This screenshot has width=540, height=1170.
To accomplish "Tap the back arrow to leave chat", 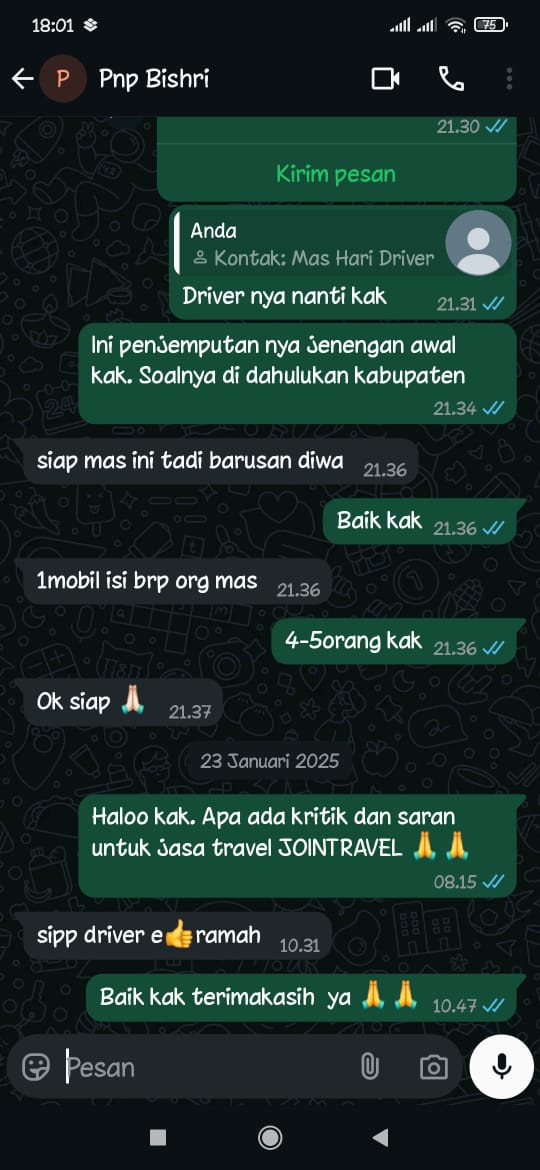I will tap(22, 78).
